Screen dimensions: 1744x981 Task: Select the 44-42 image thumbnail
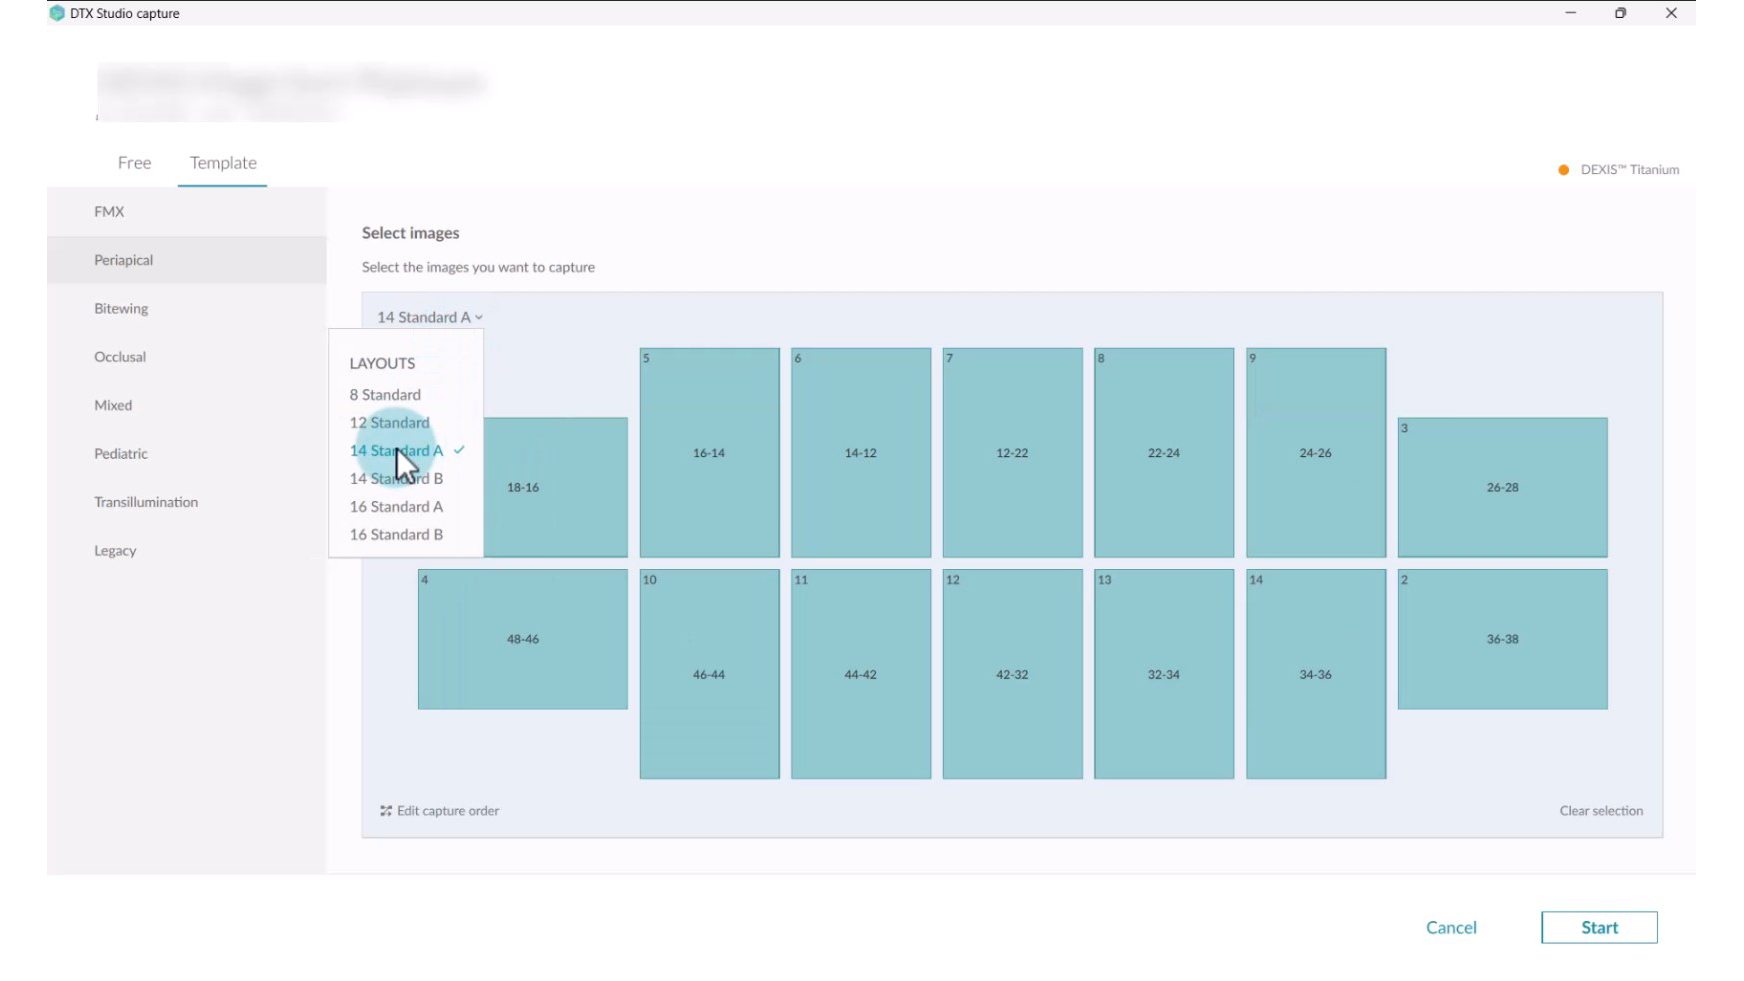tap(861, 674)
